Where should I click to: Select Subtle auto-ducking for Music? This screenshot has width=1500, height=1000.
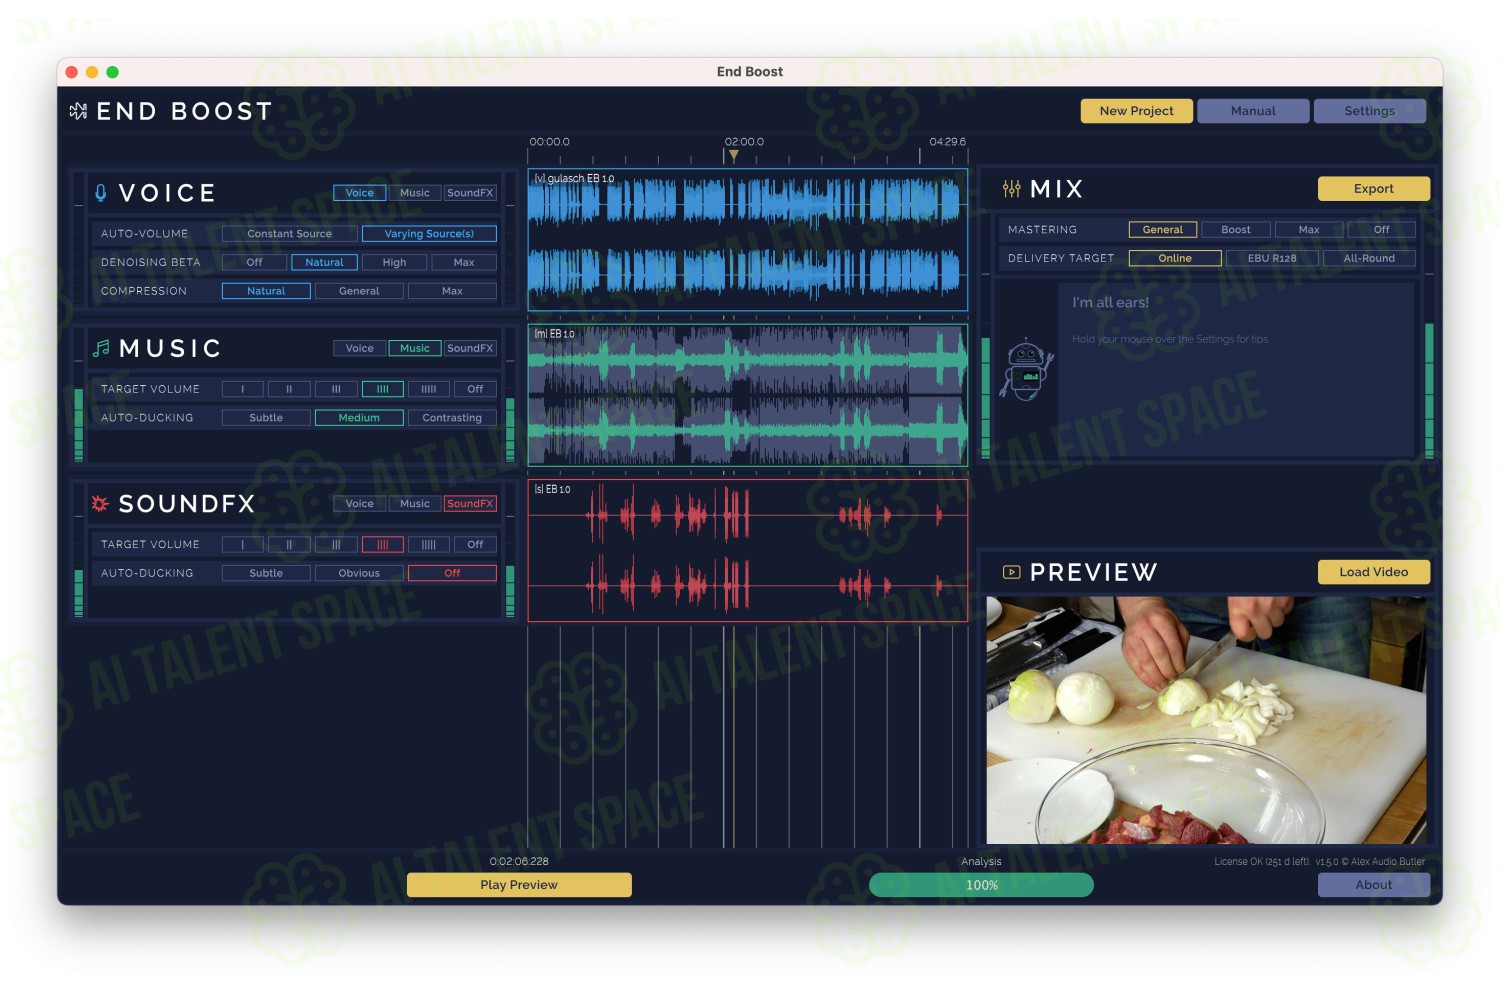coord(266,418)
